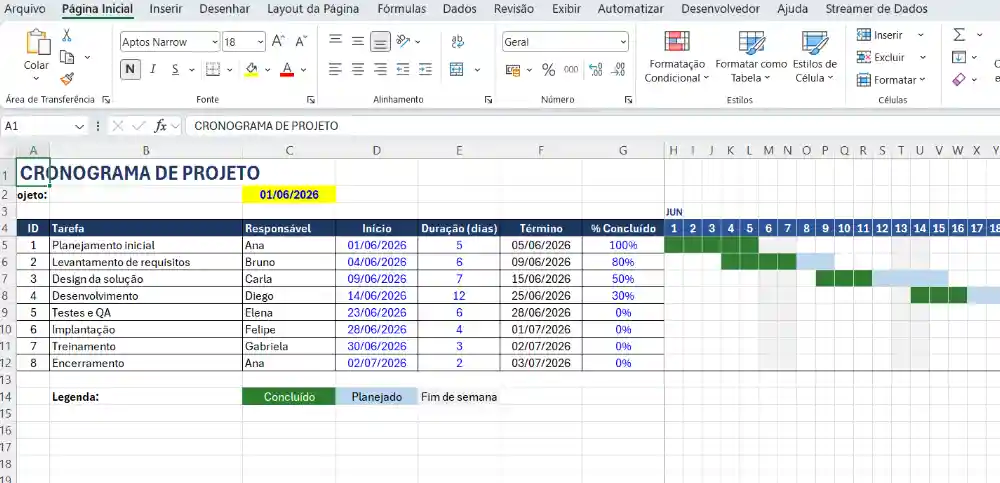1000x483 pixels.
Task: Open fill color dropdown arrow
Action: (267, 70)
